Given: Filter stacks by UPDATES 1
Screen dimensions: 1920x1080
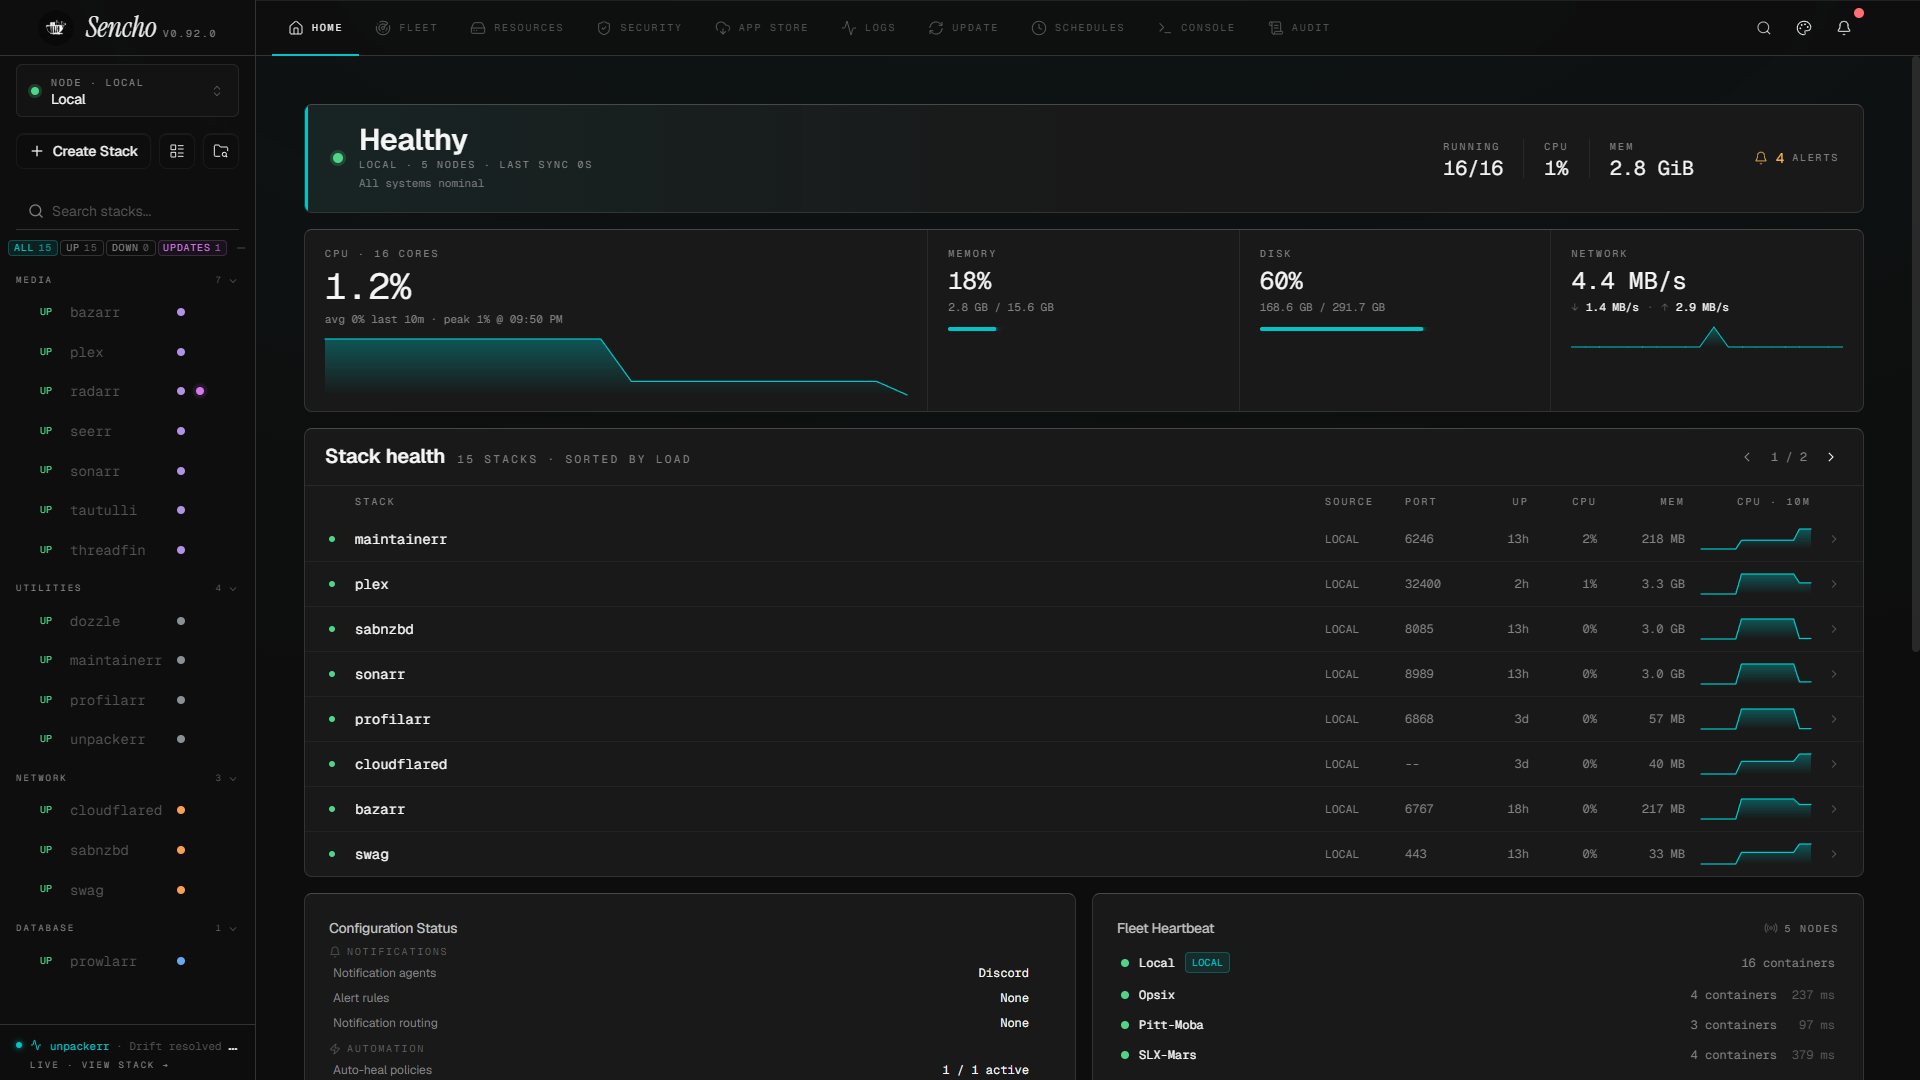Looking at the screenshot, I should [192, 248].
